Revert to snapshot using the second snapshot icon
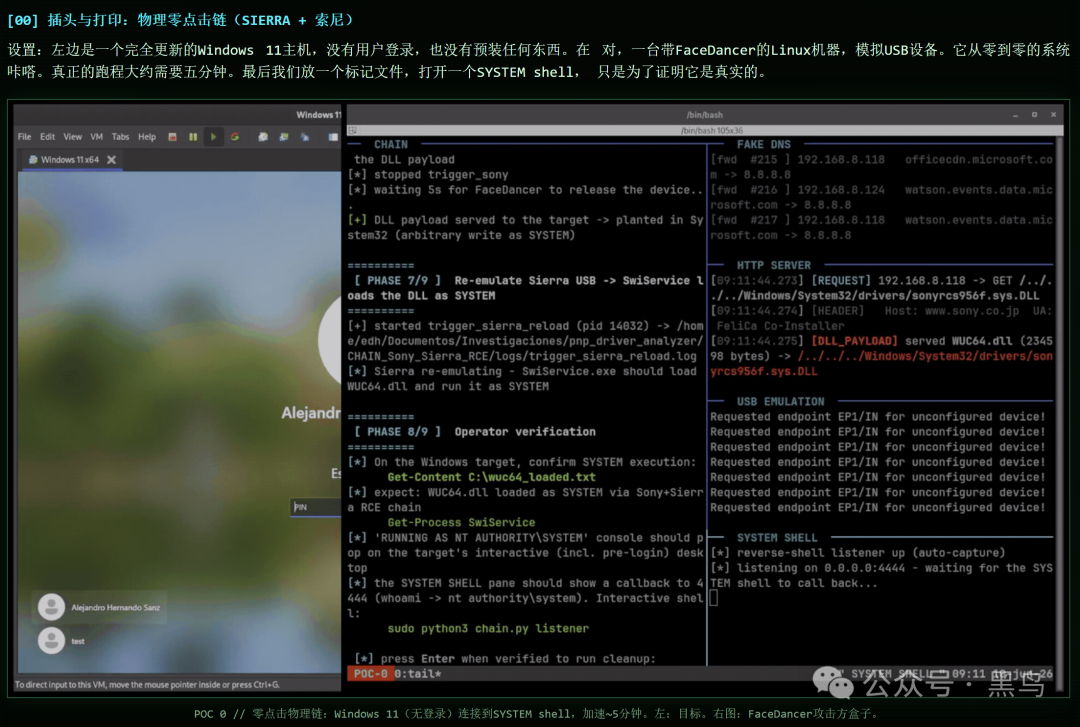 284,137
